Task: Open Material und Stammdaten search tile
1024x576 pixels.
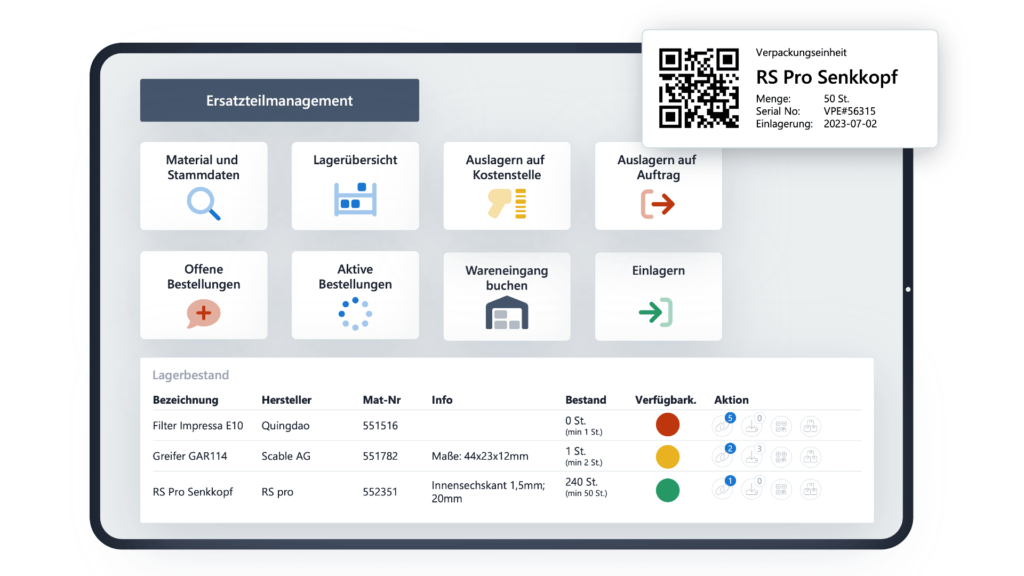Action: pyautogui.click(x=203, y=186)
